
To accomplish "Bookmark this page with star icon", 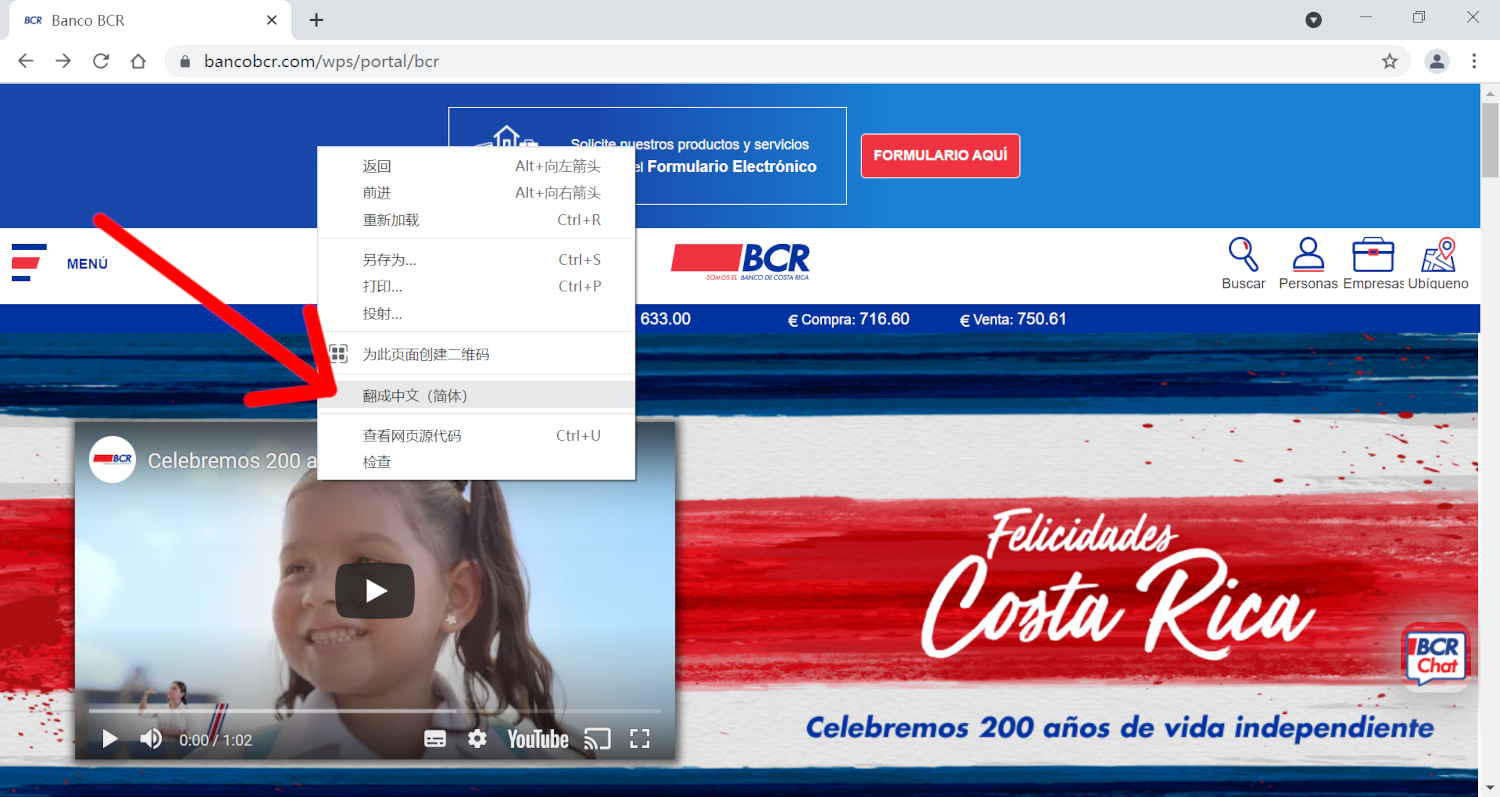I will coord(1389,61).
